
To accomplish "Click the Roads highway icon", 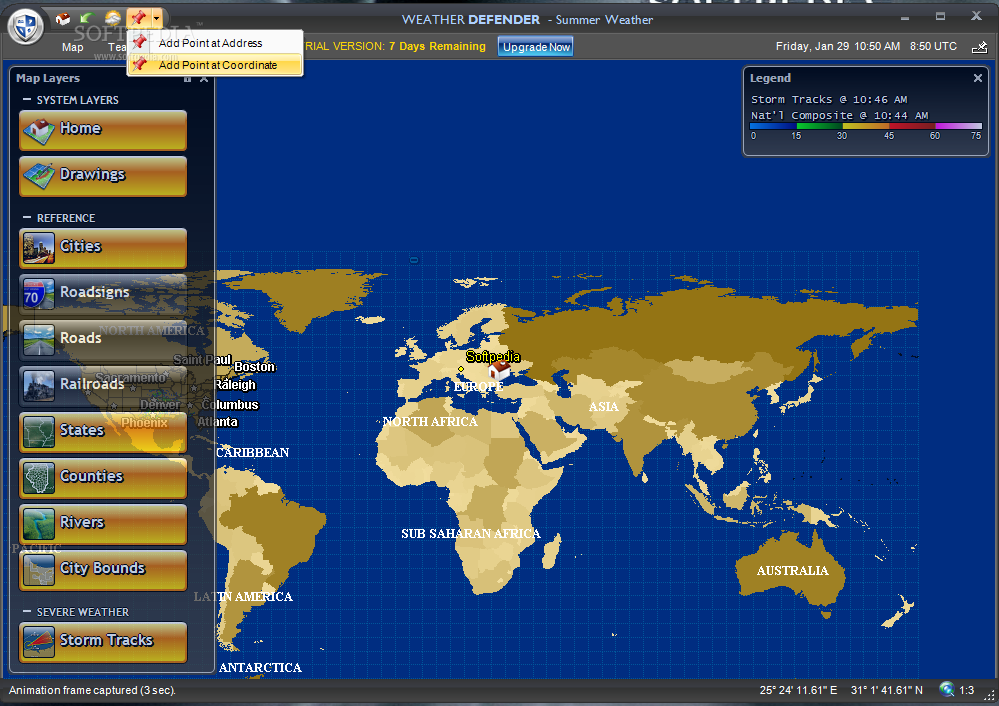I will 39,340.
